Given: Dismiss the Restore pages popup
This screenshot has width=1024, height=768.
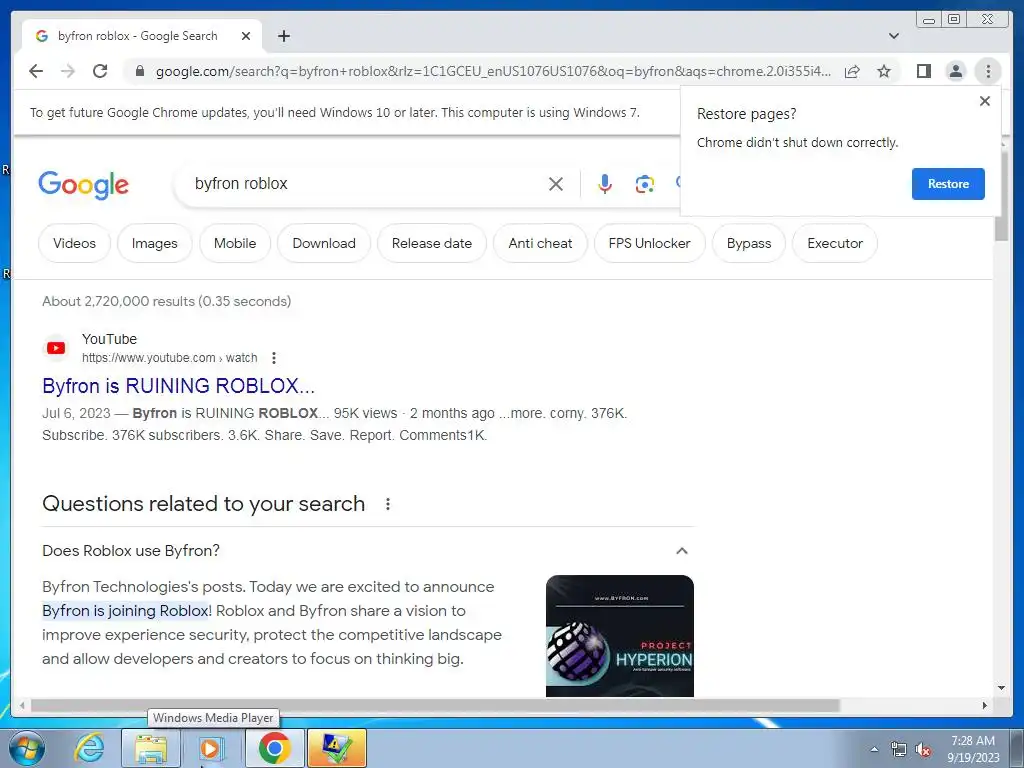Looking at the screenshot, I should 985,101.
